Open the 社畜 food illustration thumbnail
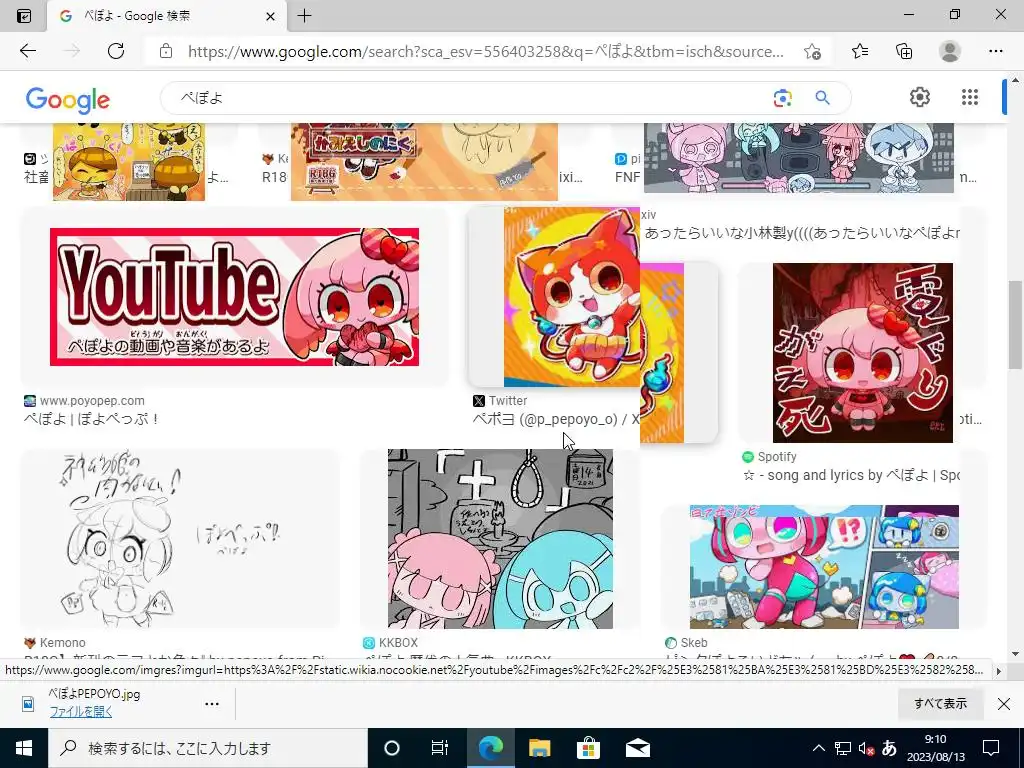The image size is (1024, 768). (129, 162)
